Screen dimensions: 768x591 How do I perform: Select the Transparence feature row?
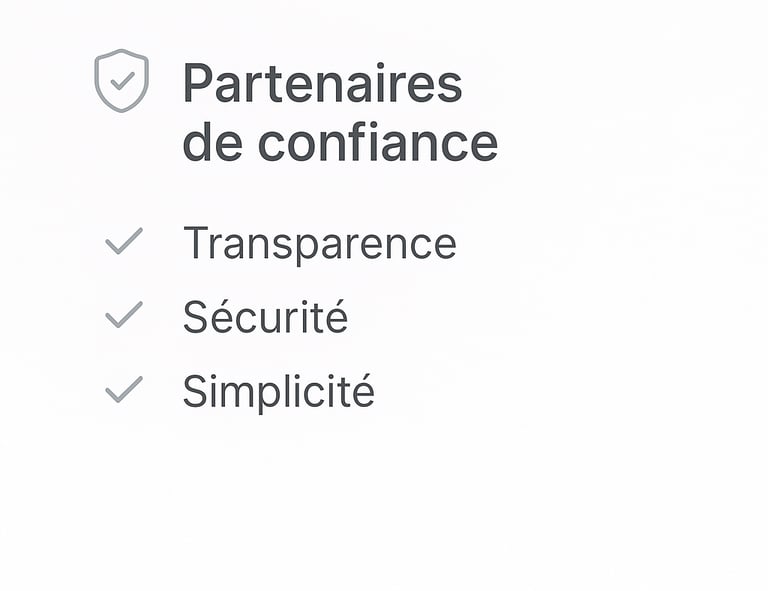(x=280, y=244)
